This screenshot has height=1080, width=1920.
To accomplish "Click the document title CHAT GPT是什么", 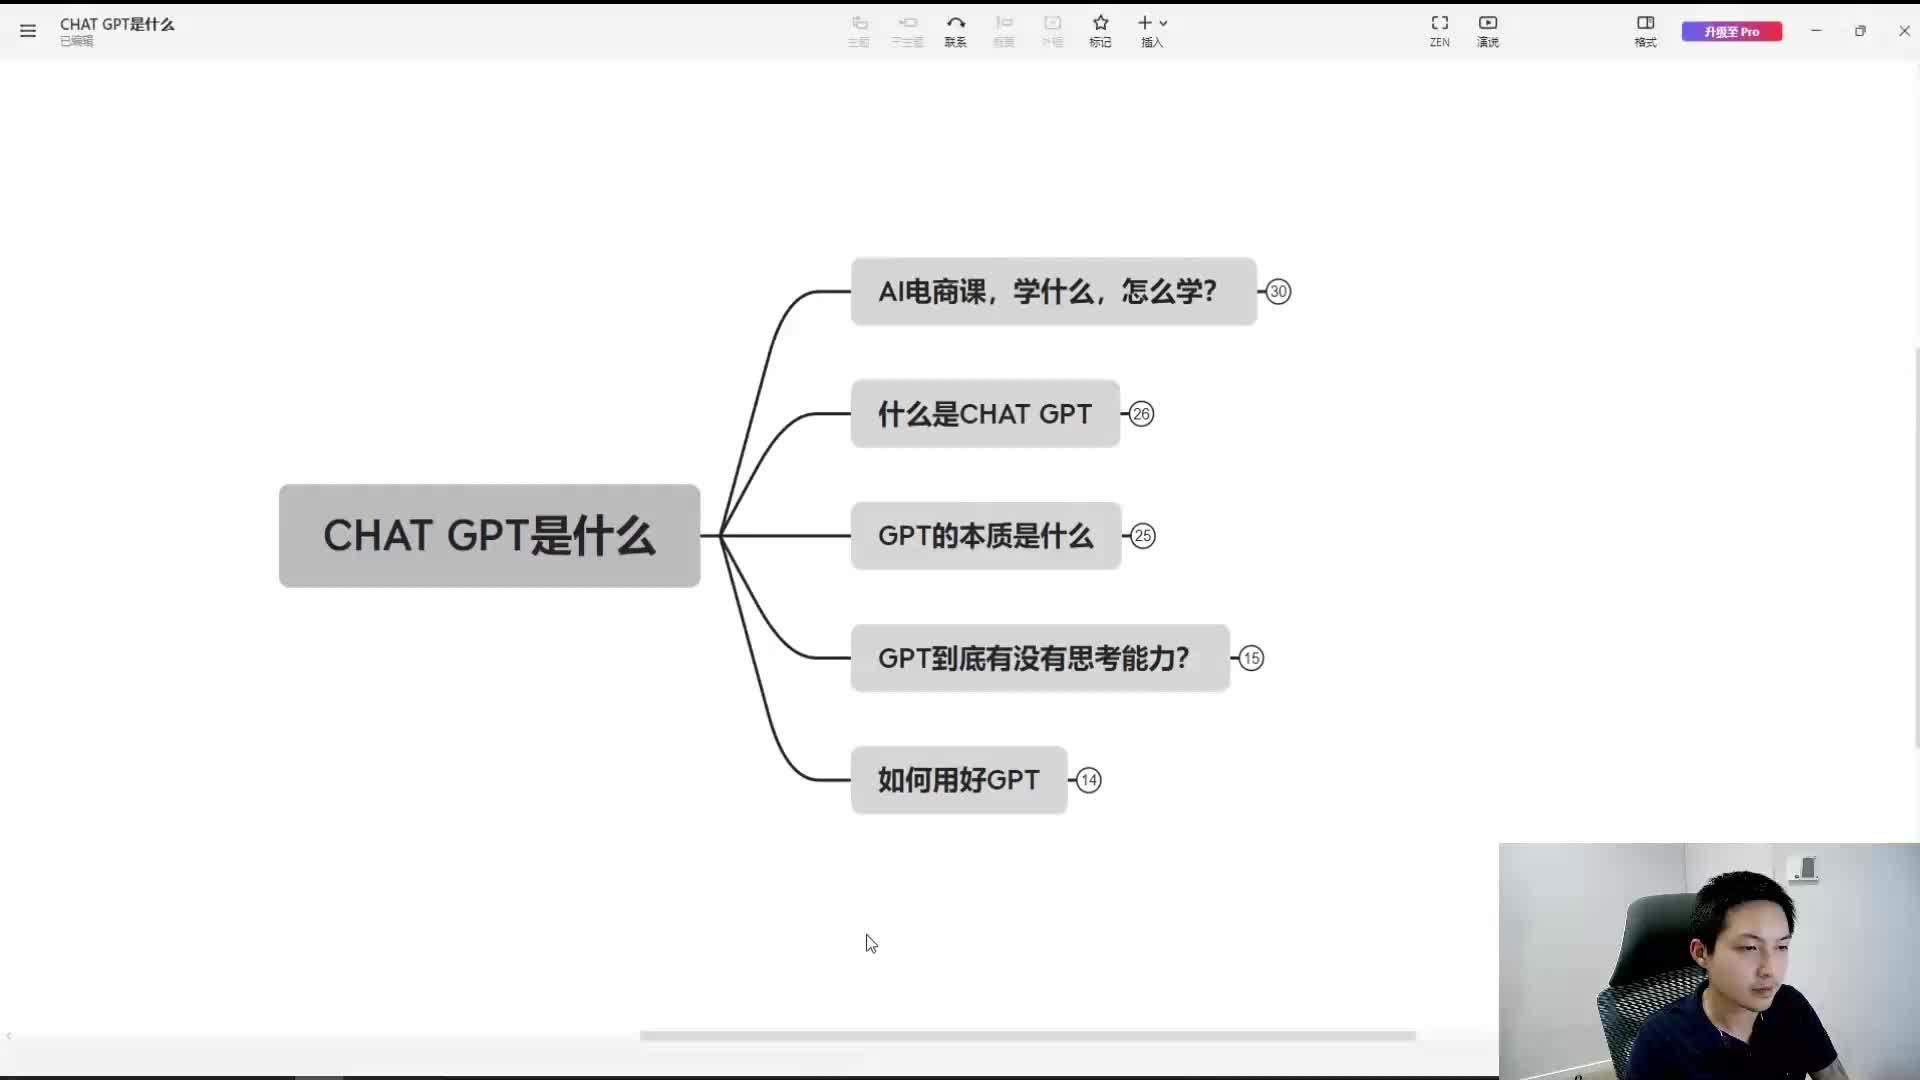I will coord(117,24).
